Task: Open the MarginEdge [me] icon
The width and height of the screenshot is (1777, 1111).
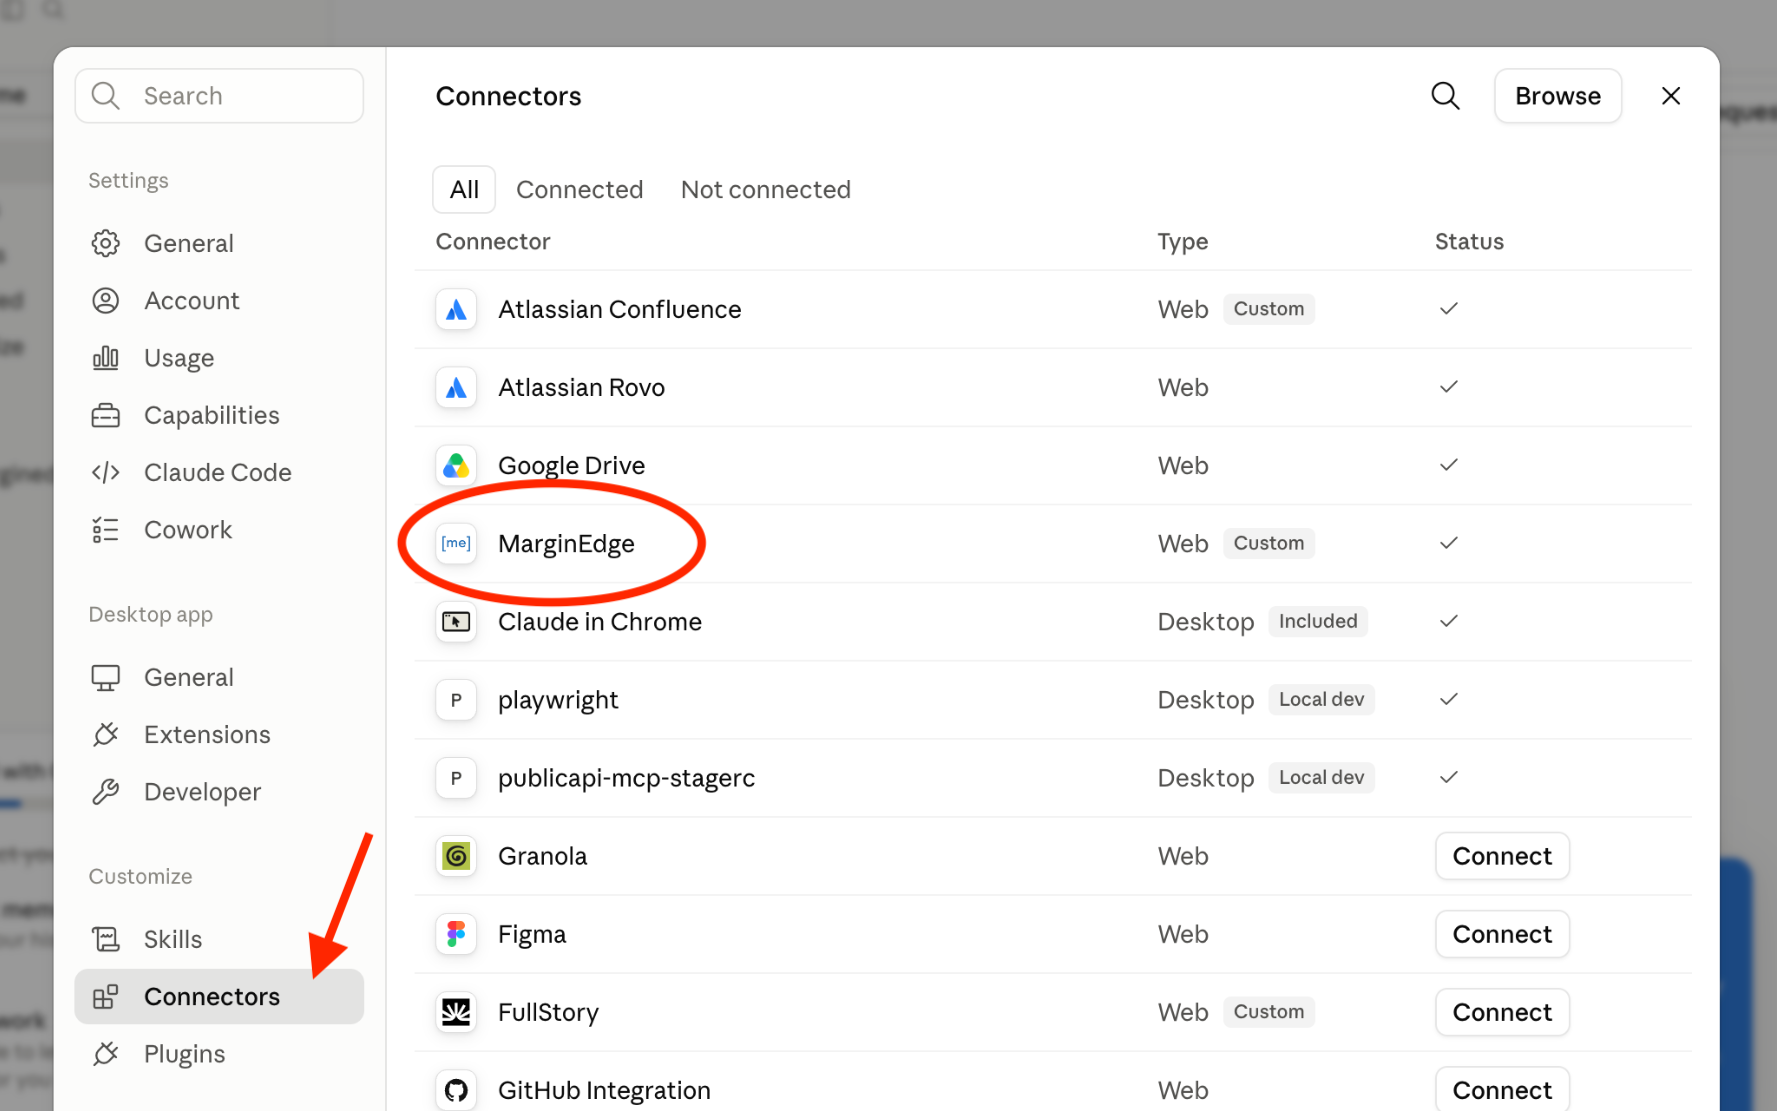Action: (x=456, y=544)
